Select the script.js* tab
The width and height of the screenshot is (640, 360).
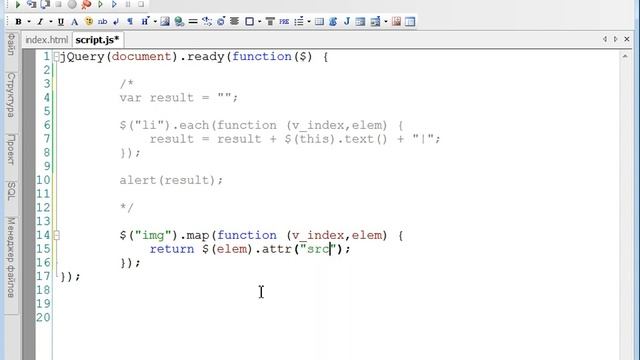pos(97,40)
